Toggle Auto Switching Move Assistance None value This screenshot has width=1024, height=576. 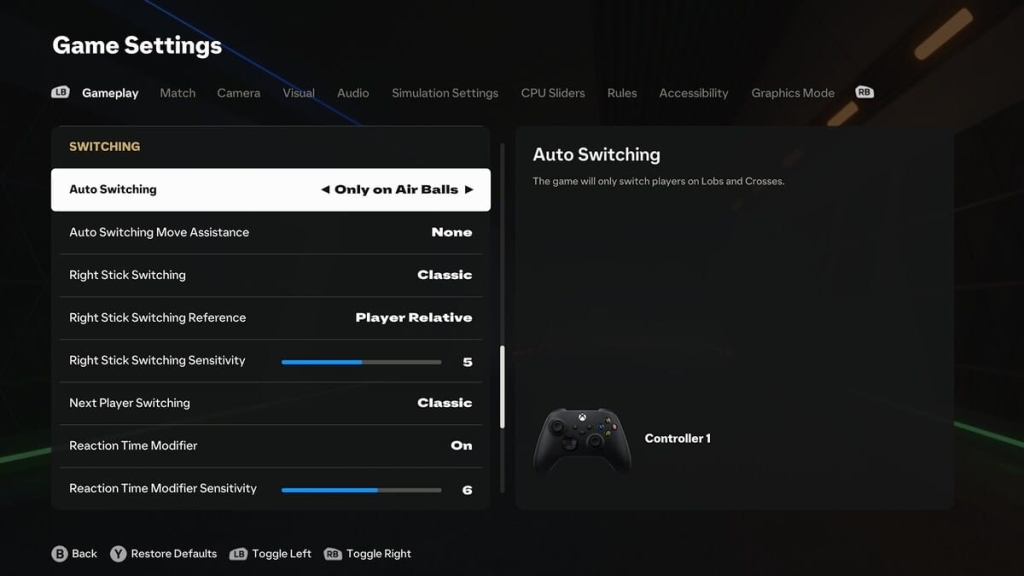[270, 232]
